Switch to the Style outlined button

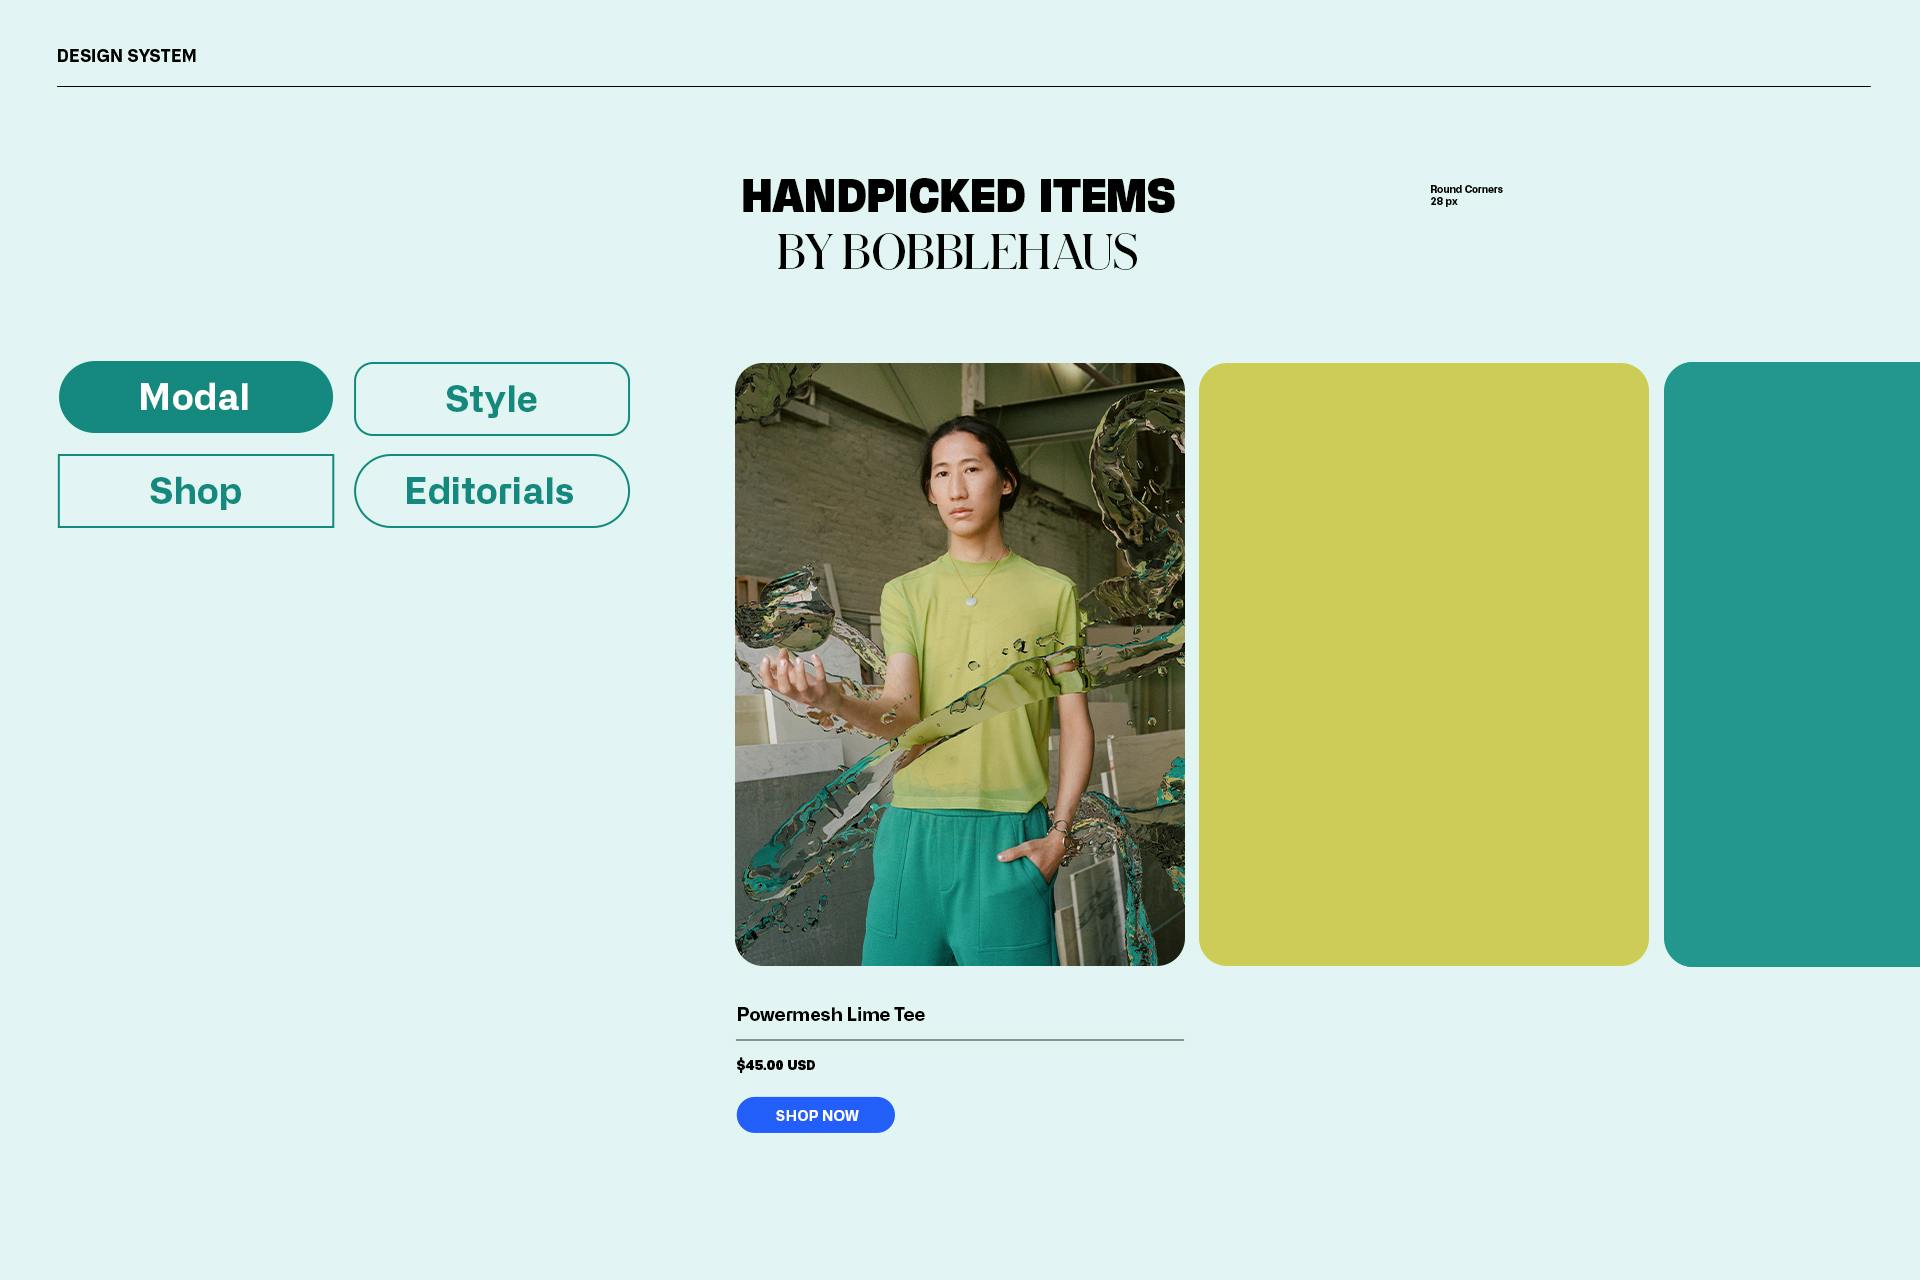(492, 399)
